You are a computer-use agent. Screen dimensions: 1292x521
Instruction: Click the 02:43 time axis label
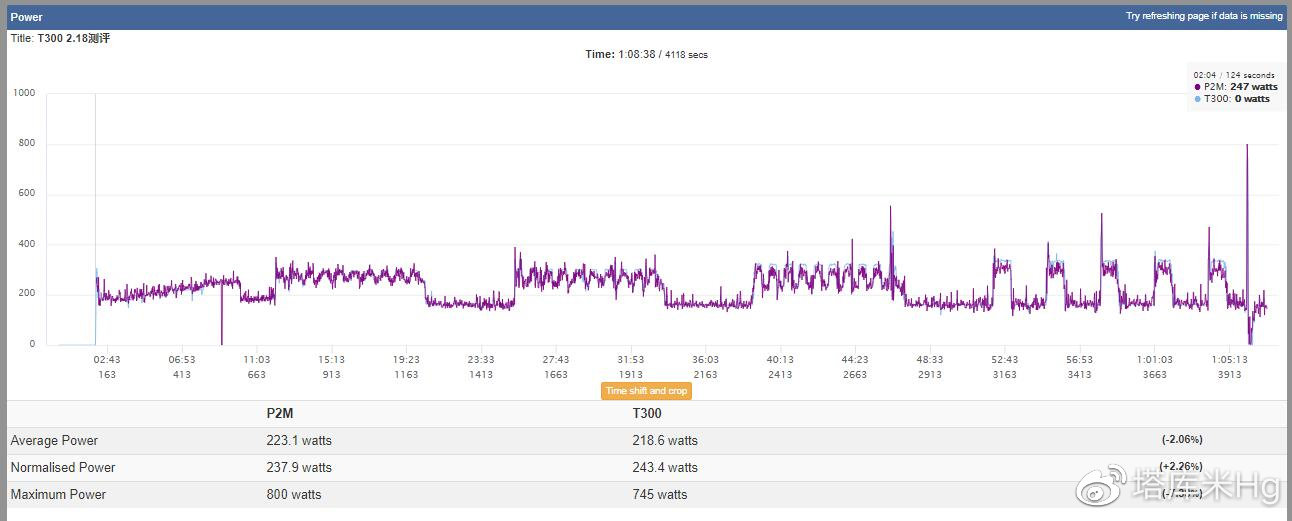point(107,360)
